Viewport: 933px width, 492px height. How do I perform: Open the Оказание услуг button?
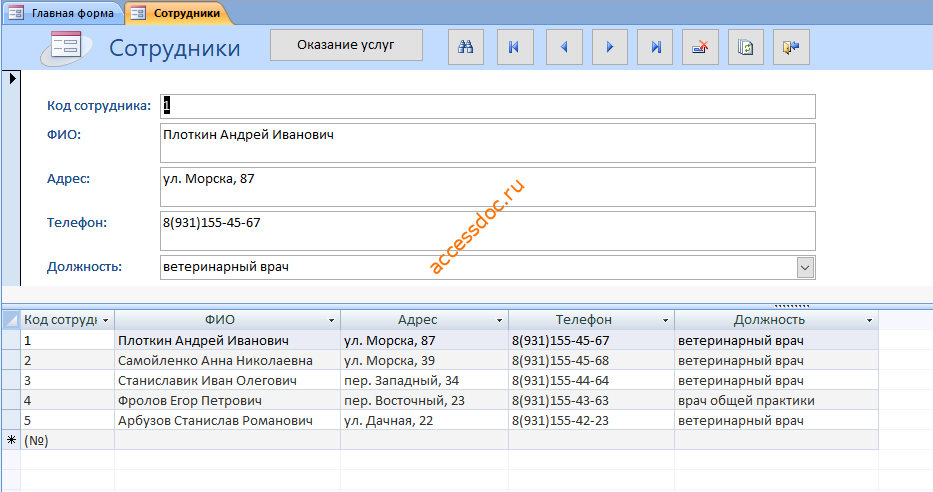[x=346, y=45]
